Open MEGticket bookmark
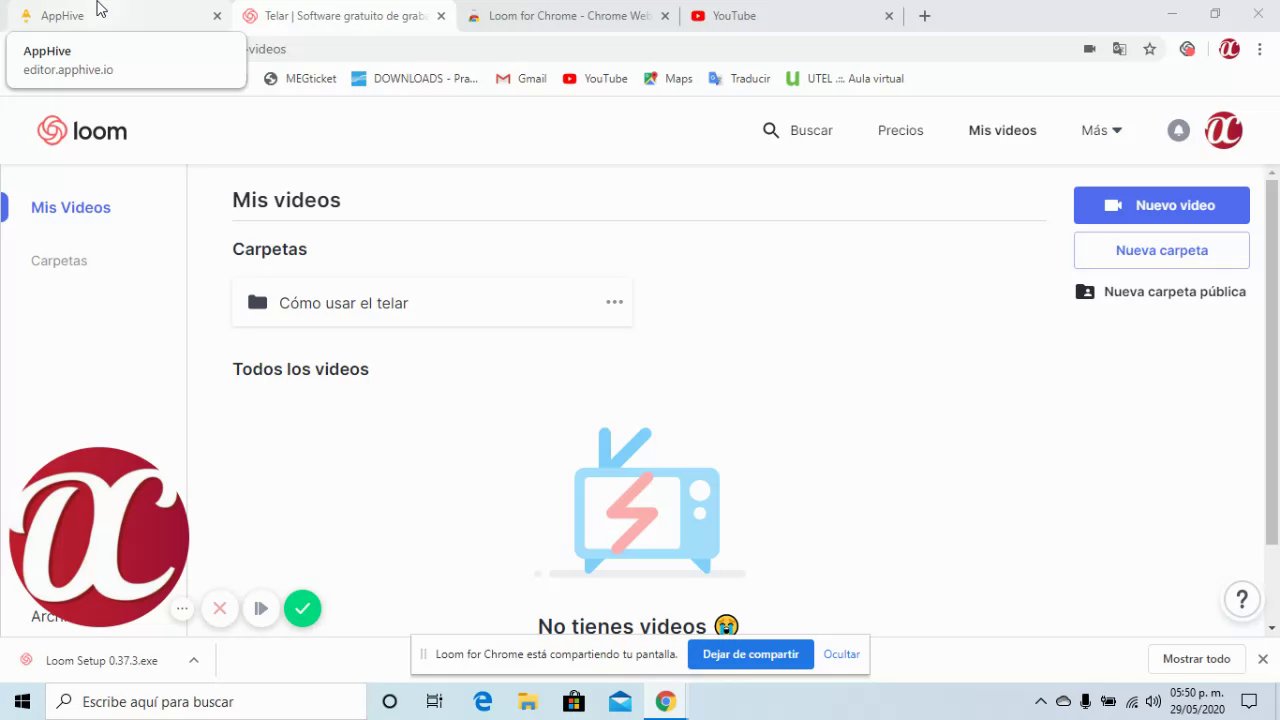The height and width of the screenshot is (720, 1280). coord(300,78)
